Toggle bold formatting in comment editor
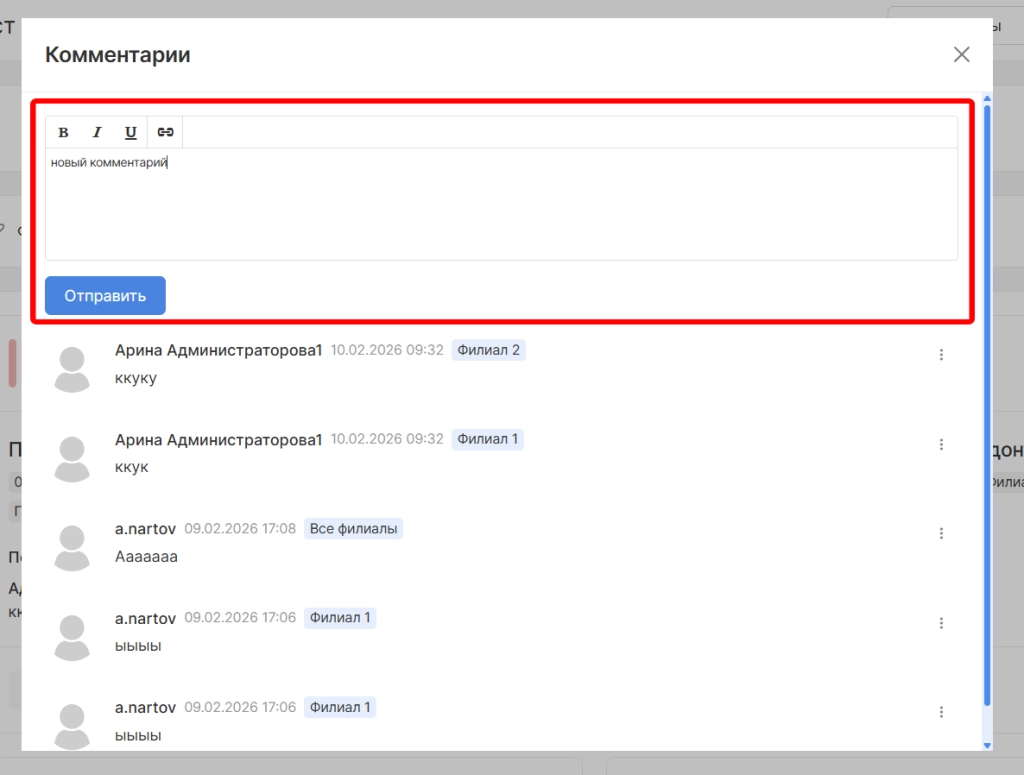This screenshot has height=775, width=1024. 63,132
